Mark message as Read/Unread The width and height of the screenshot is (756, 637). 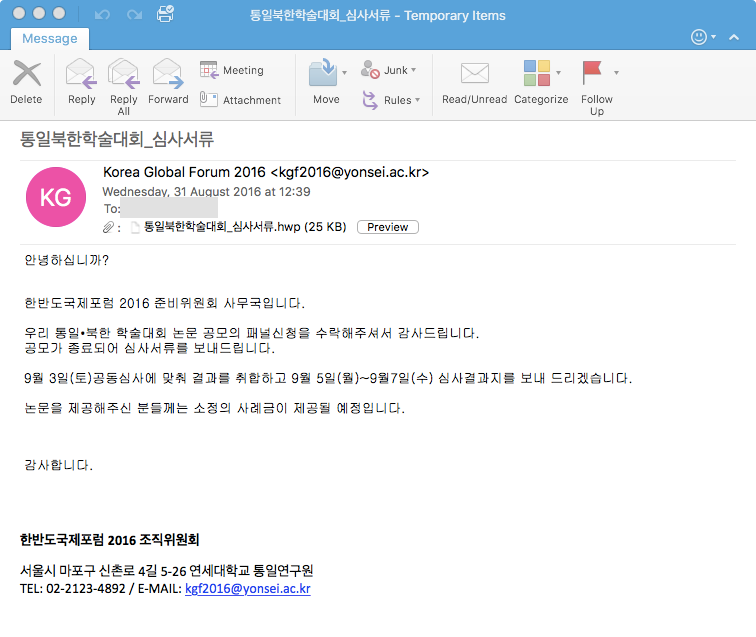click(x=475, y=81)
